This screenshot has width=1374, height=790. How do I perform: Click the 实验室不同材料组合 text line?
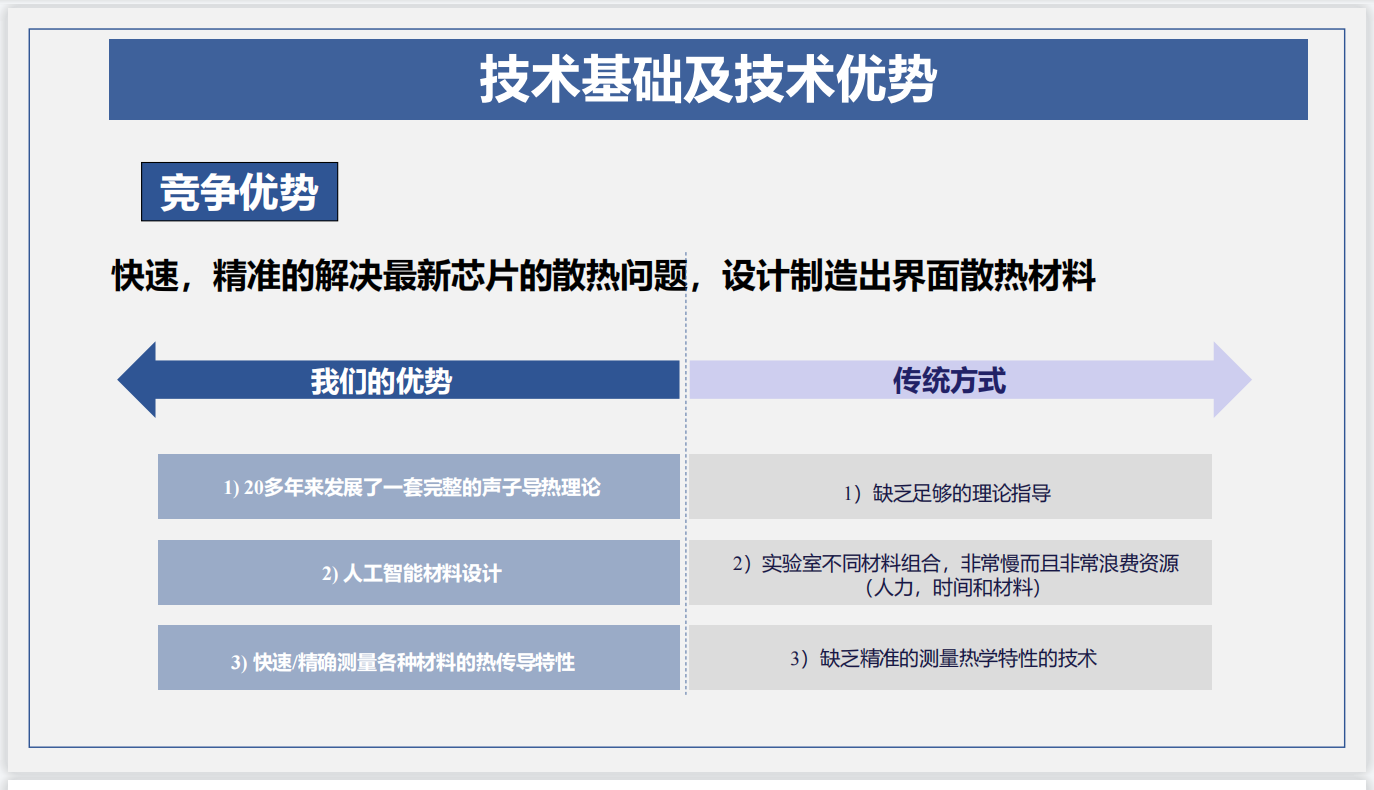pyautogui.click(x=955, y=563)
